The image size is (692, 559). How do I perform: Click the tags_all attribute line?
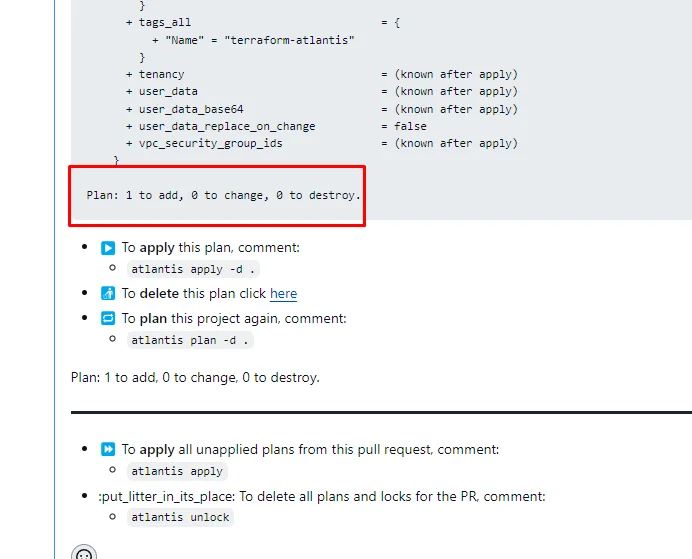click(263, 23)
